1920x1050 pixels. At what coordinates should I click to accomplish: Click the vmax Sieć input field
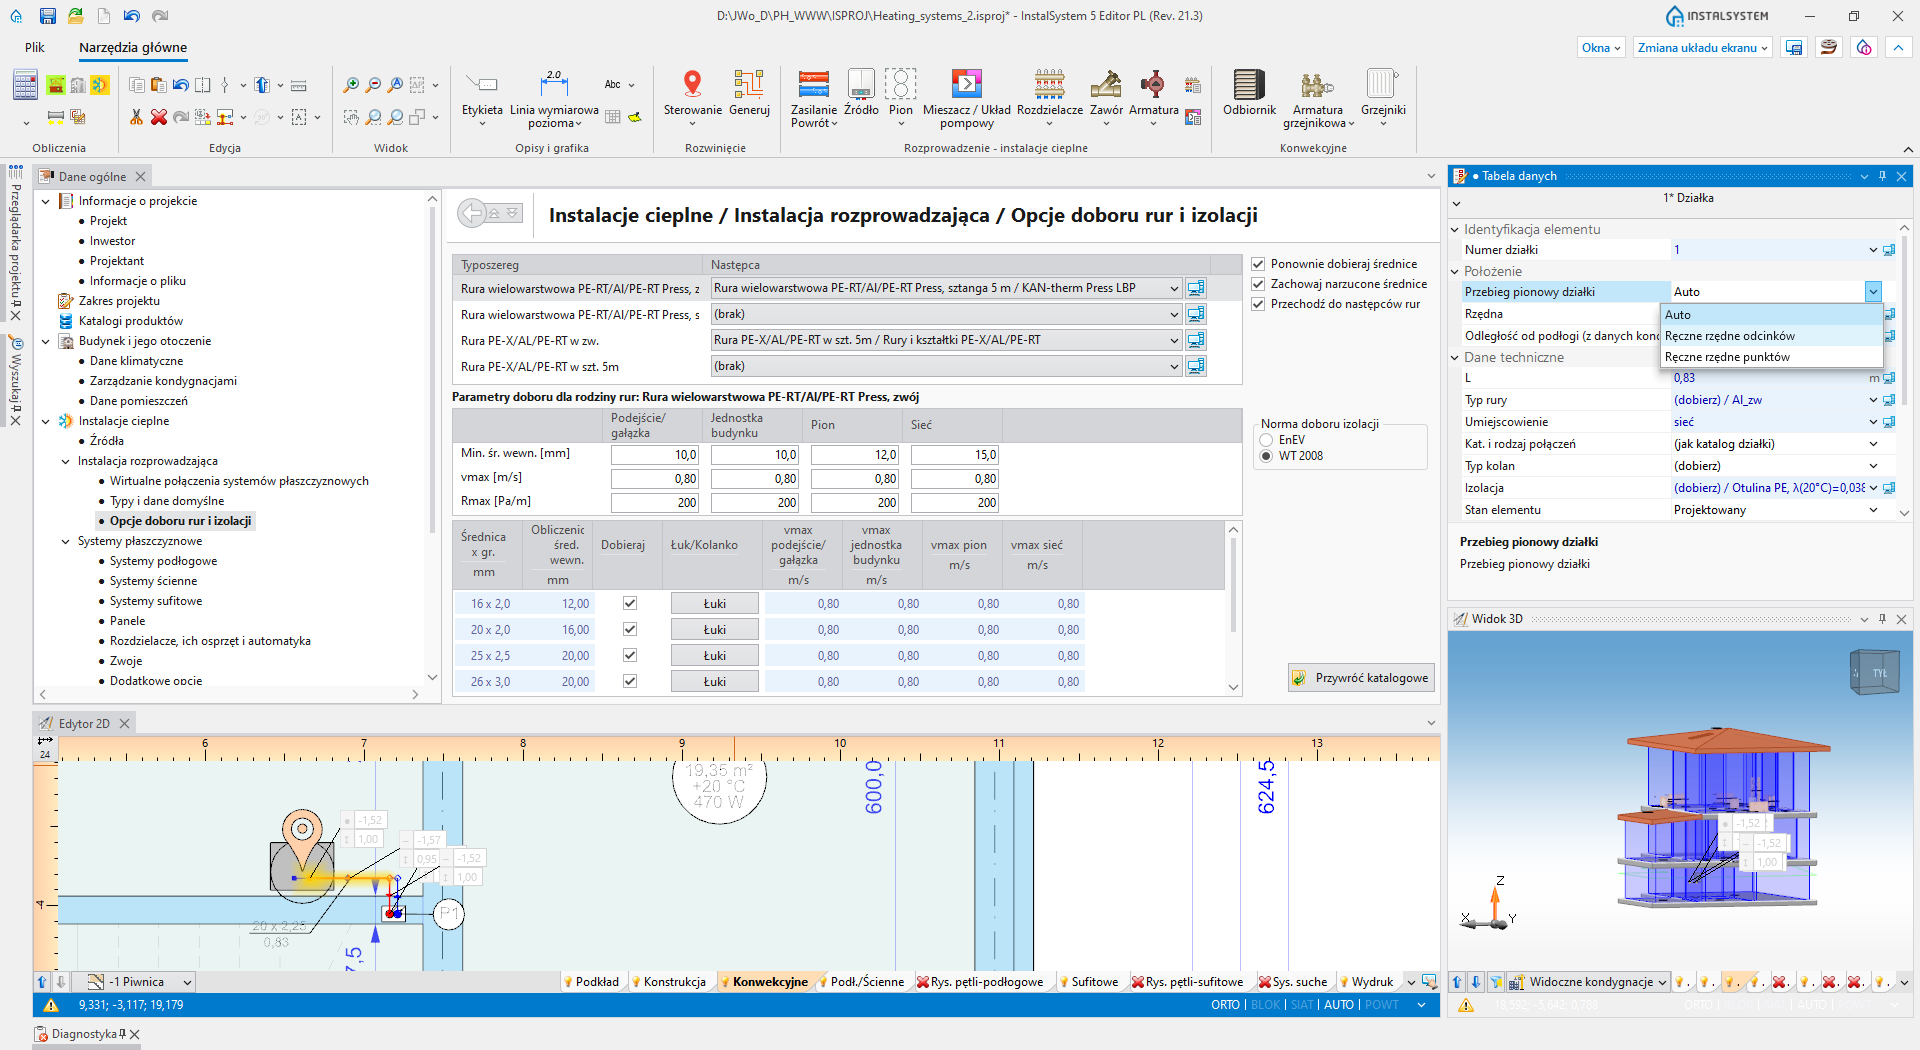pyautogui.click(x=954, y=479)
